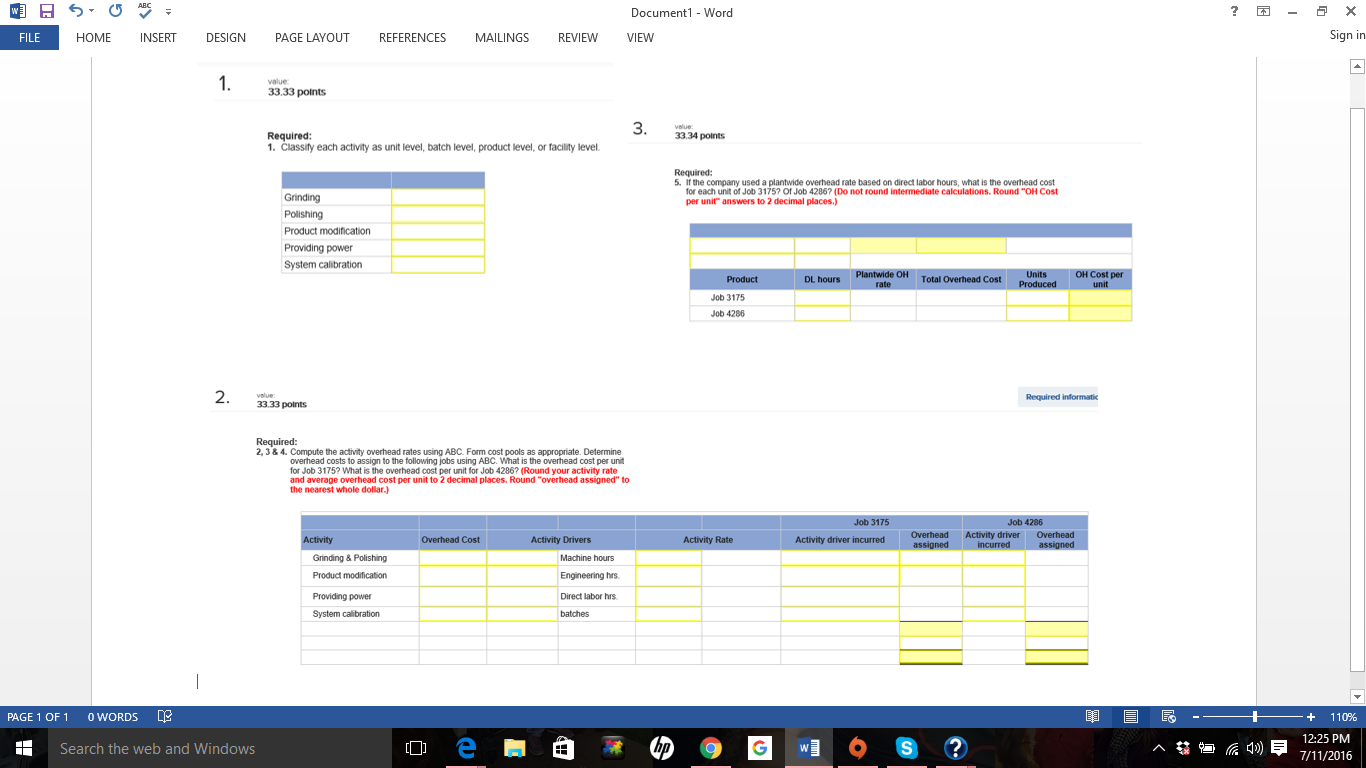Image resolution: width=1366 pixels, height=768 pixels.
Task: Open Origin from the taskbar
Action: (857, 748)
